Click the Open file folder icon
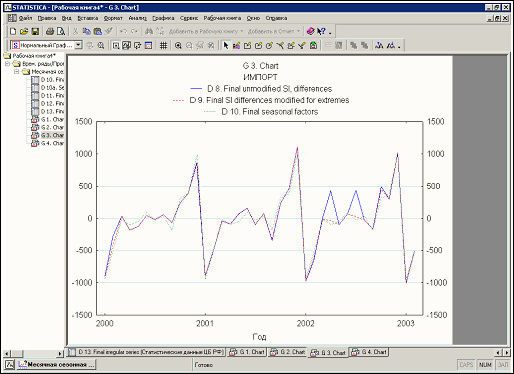Image resolution: width=514 pixels, height=374 pixels. (24, 31)
